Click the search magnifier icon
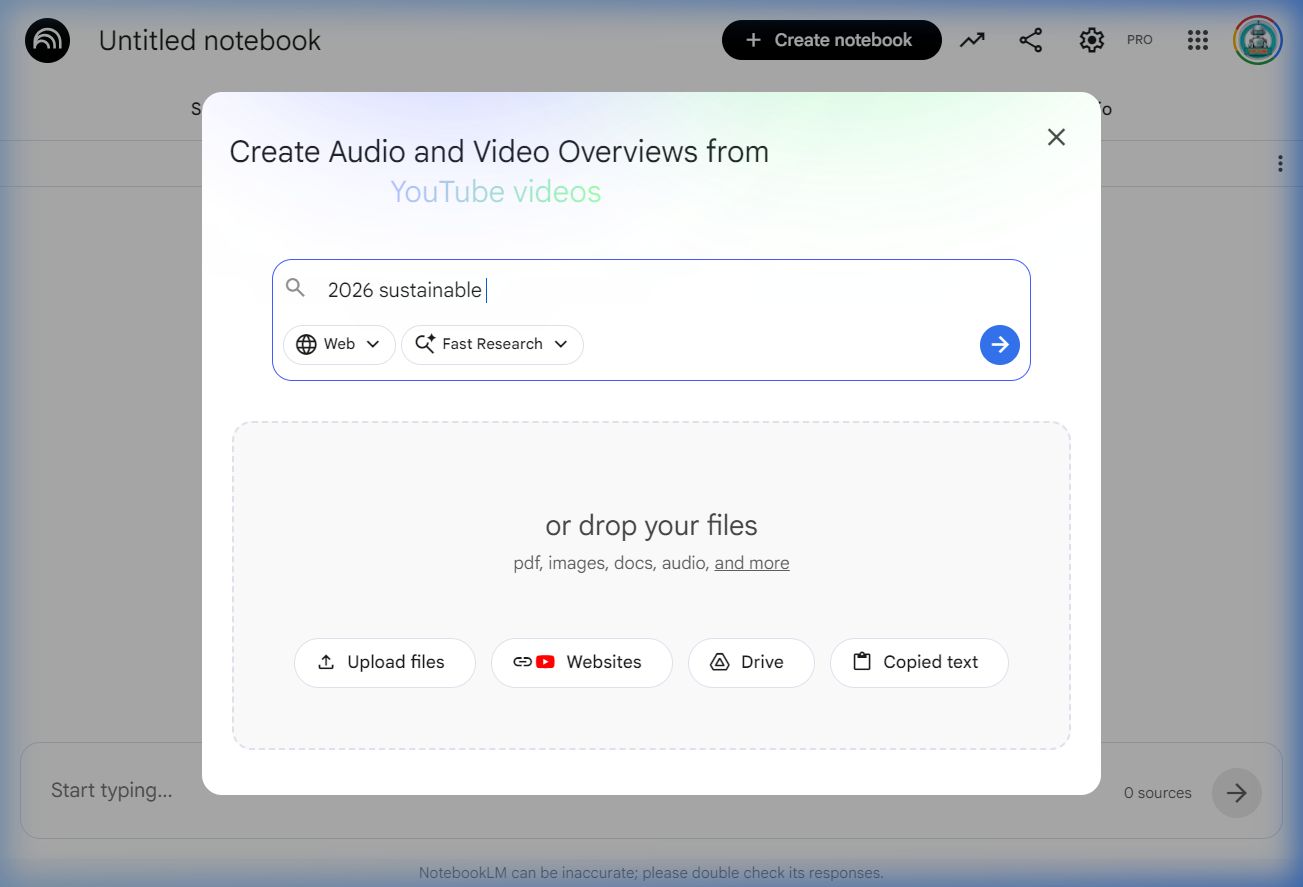 pyautogui.click(x=295, y=289)
